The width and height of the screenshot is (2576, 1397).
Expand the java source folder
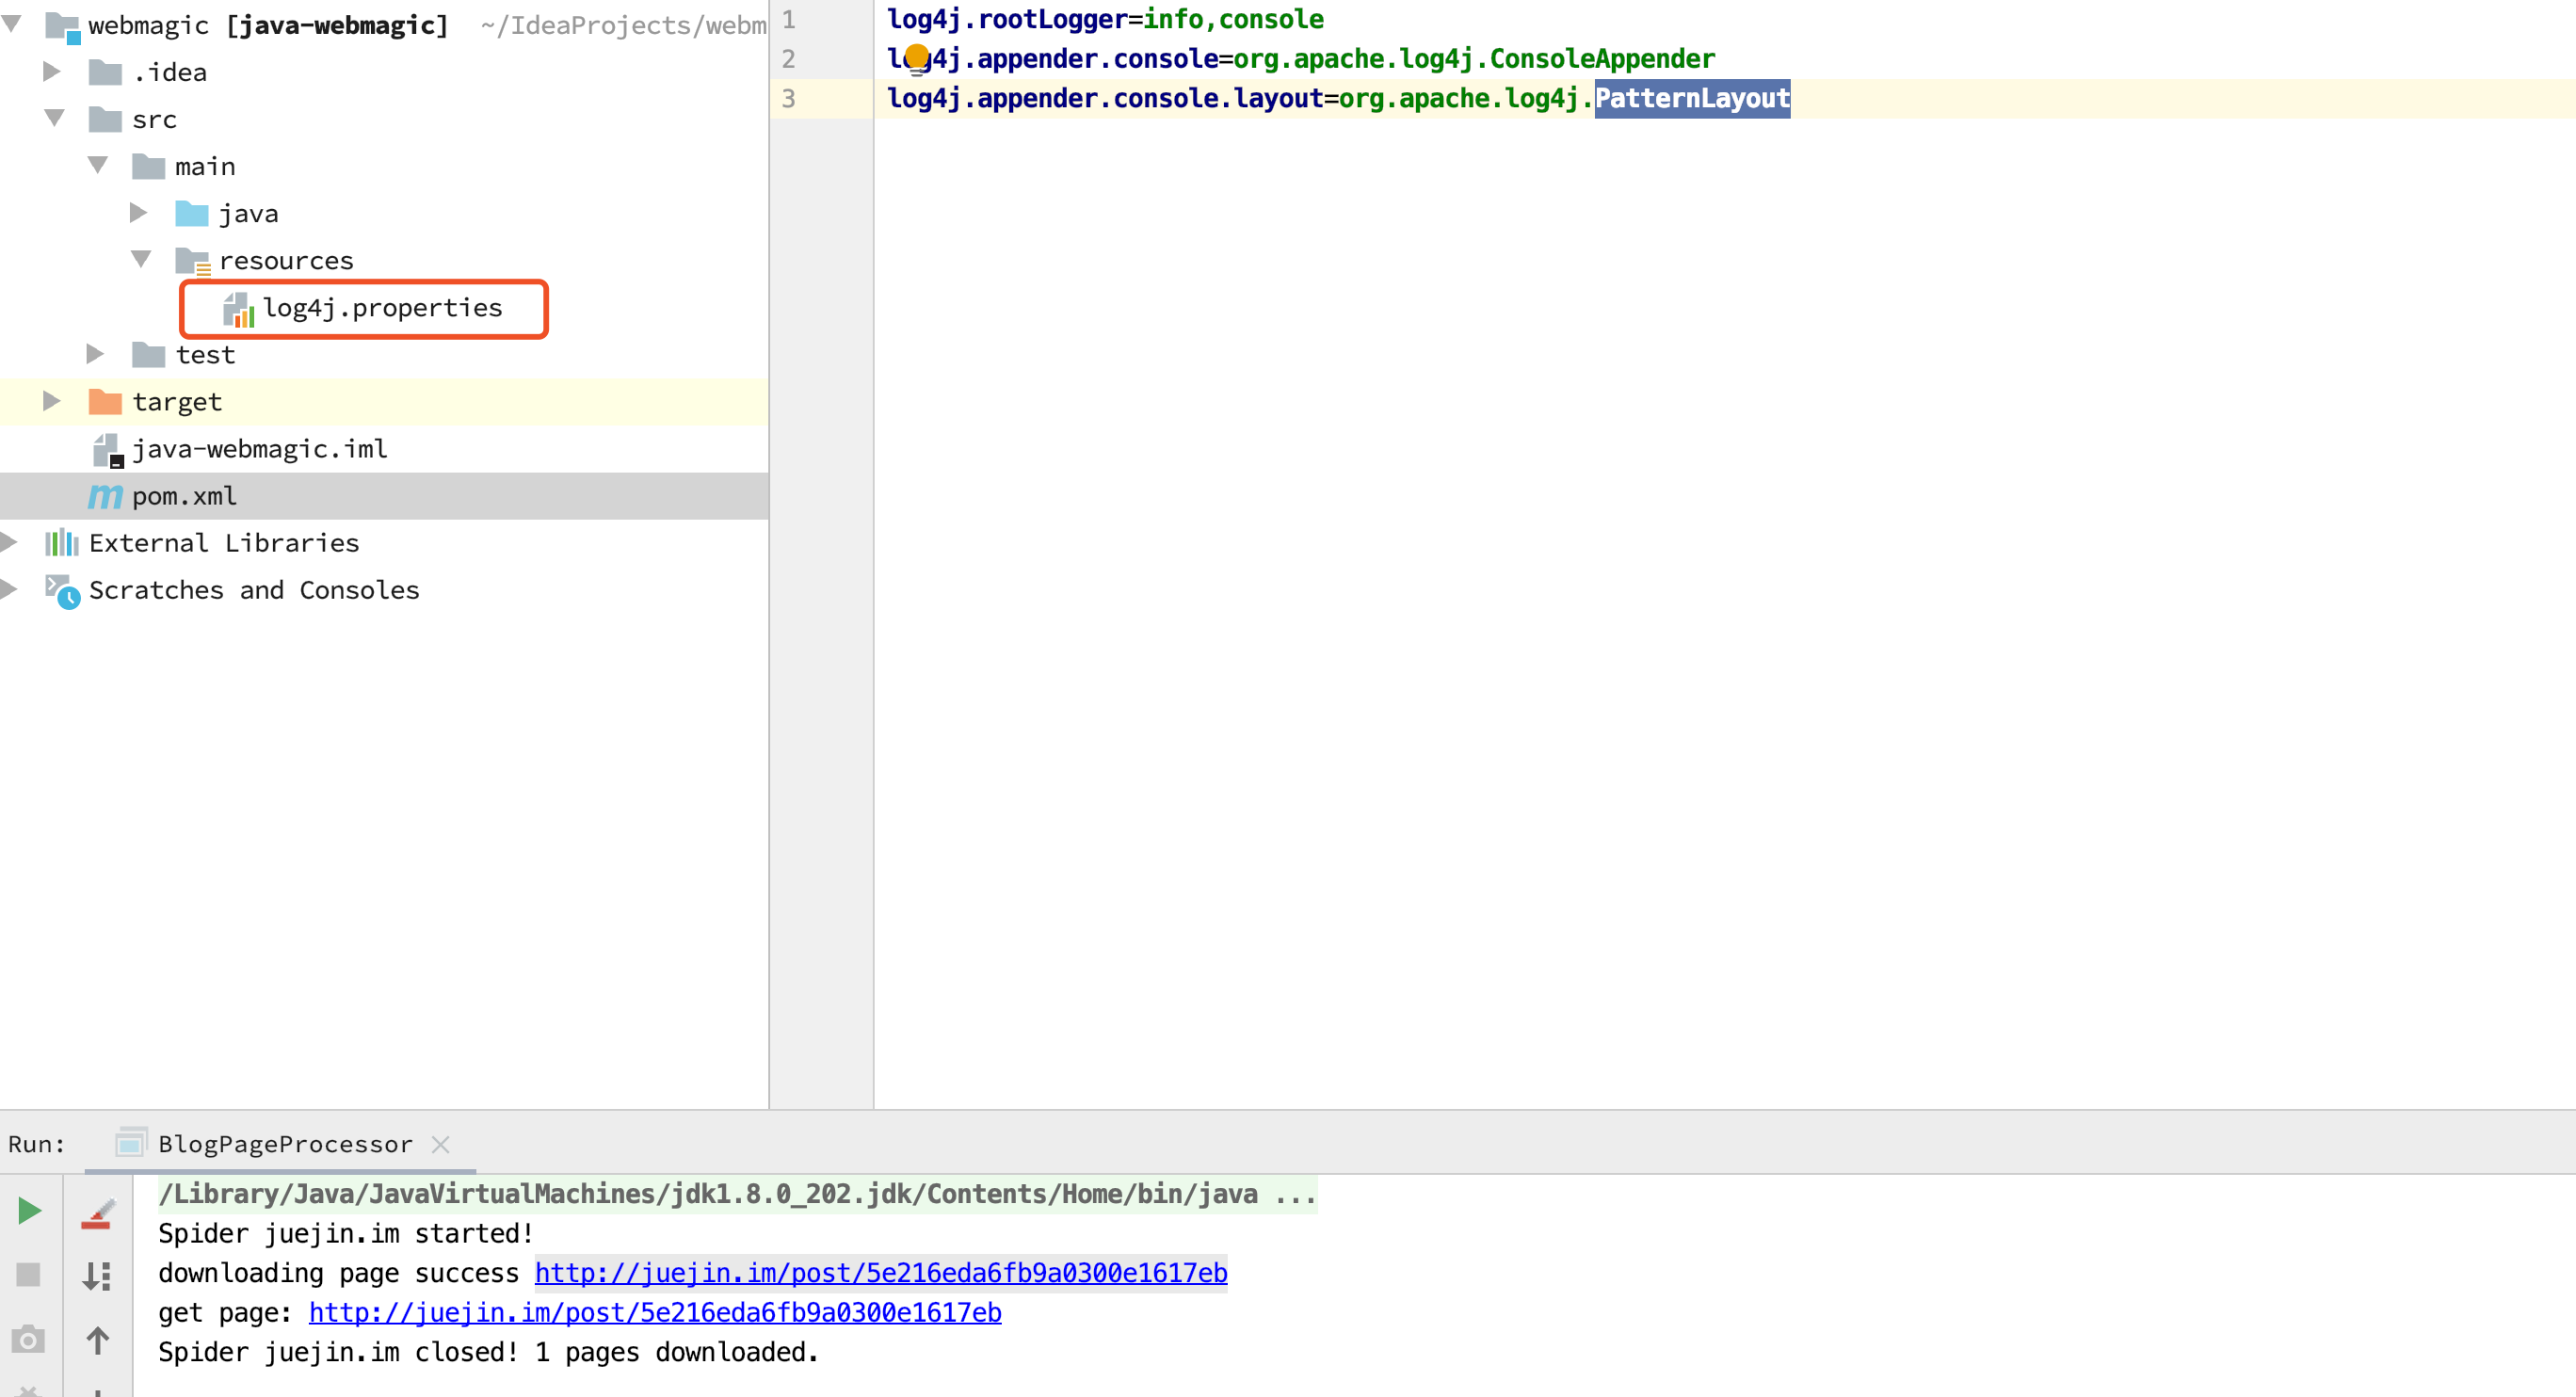coord(139,213)
